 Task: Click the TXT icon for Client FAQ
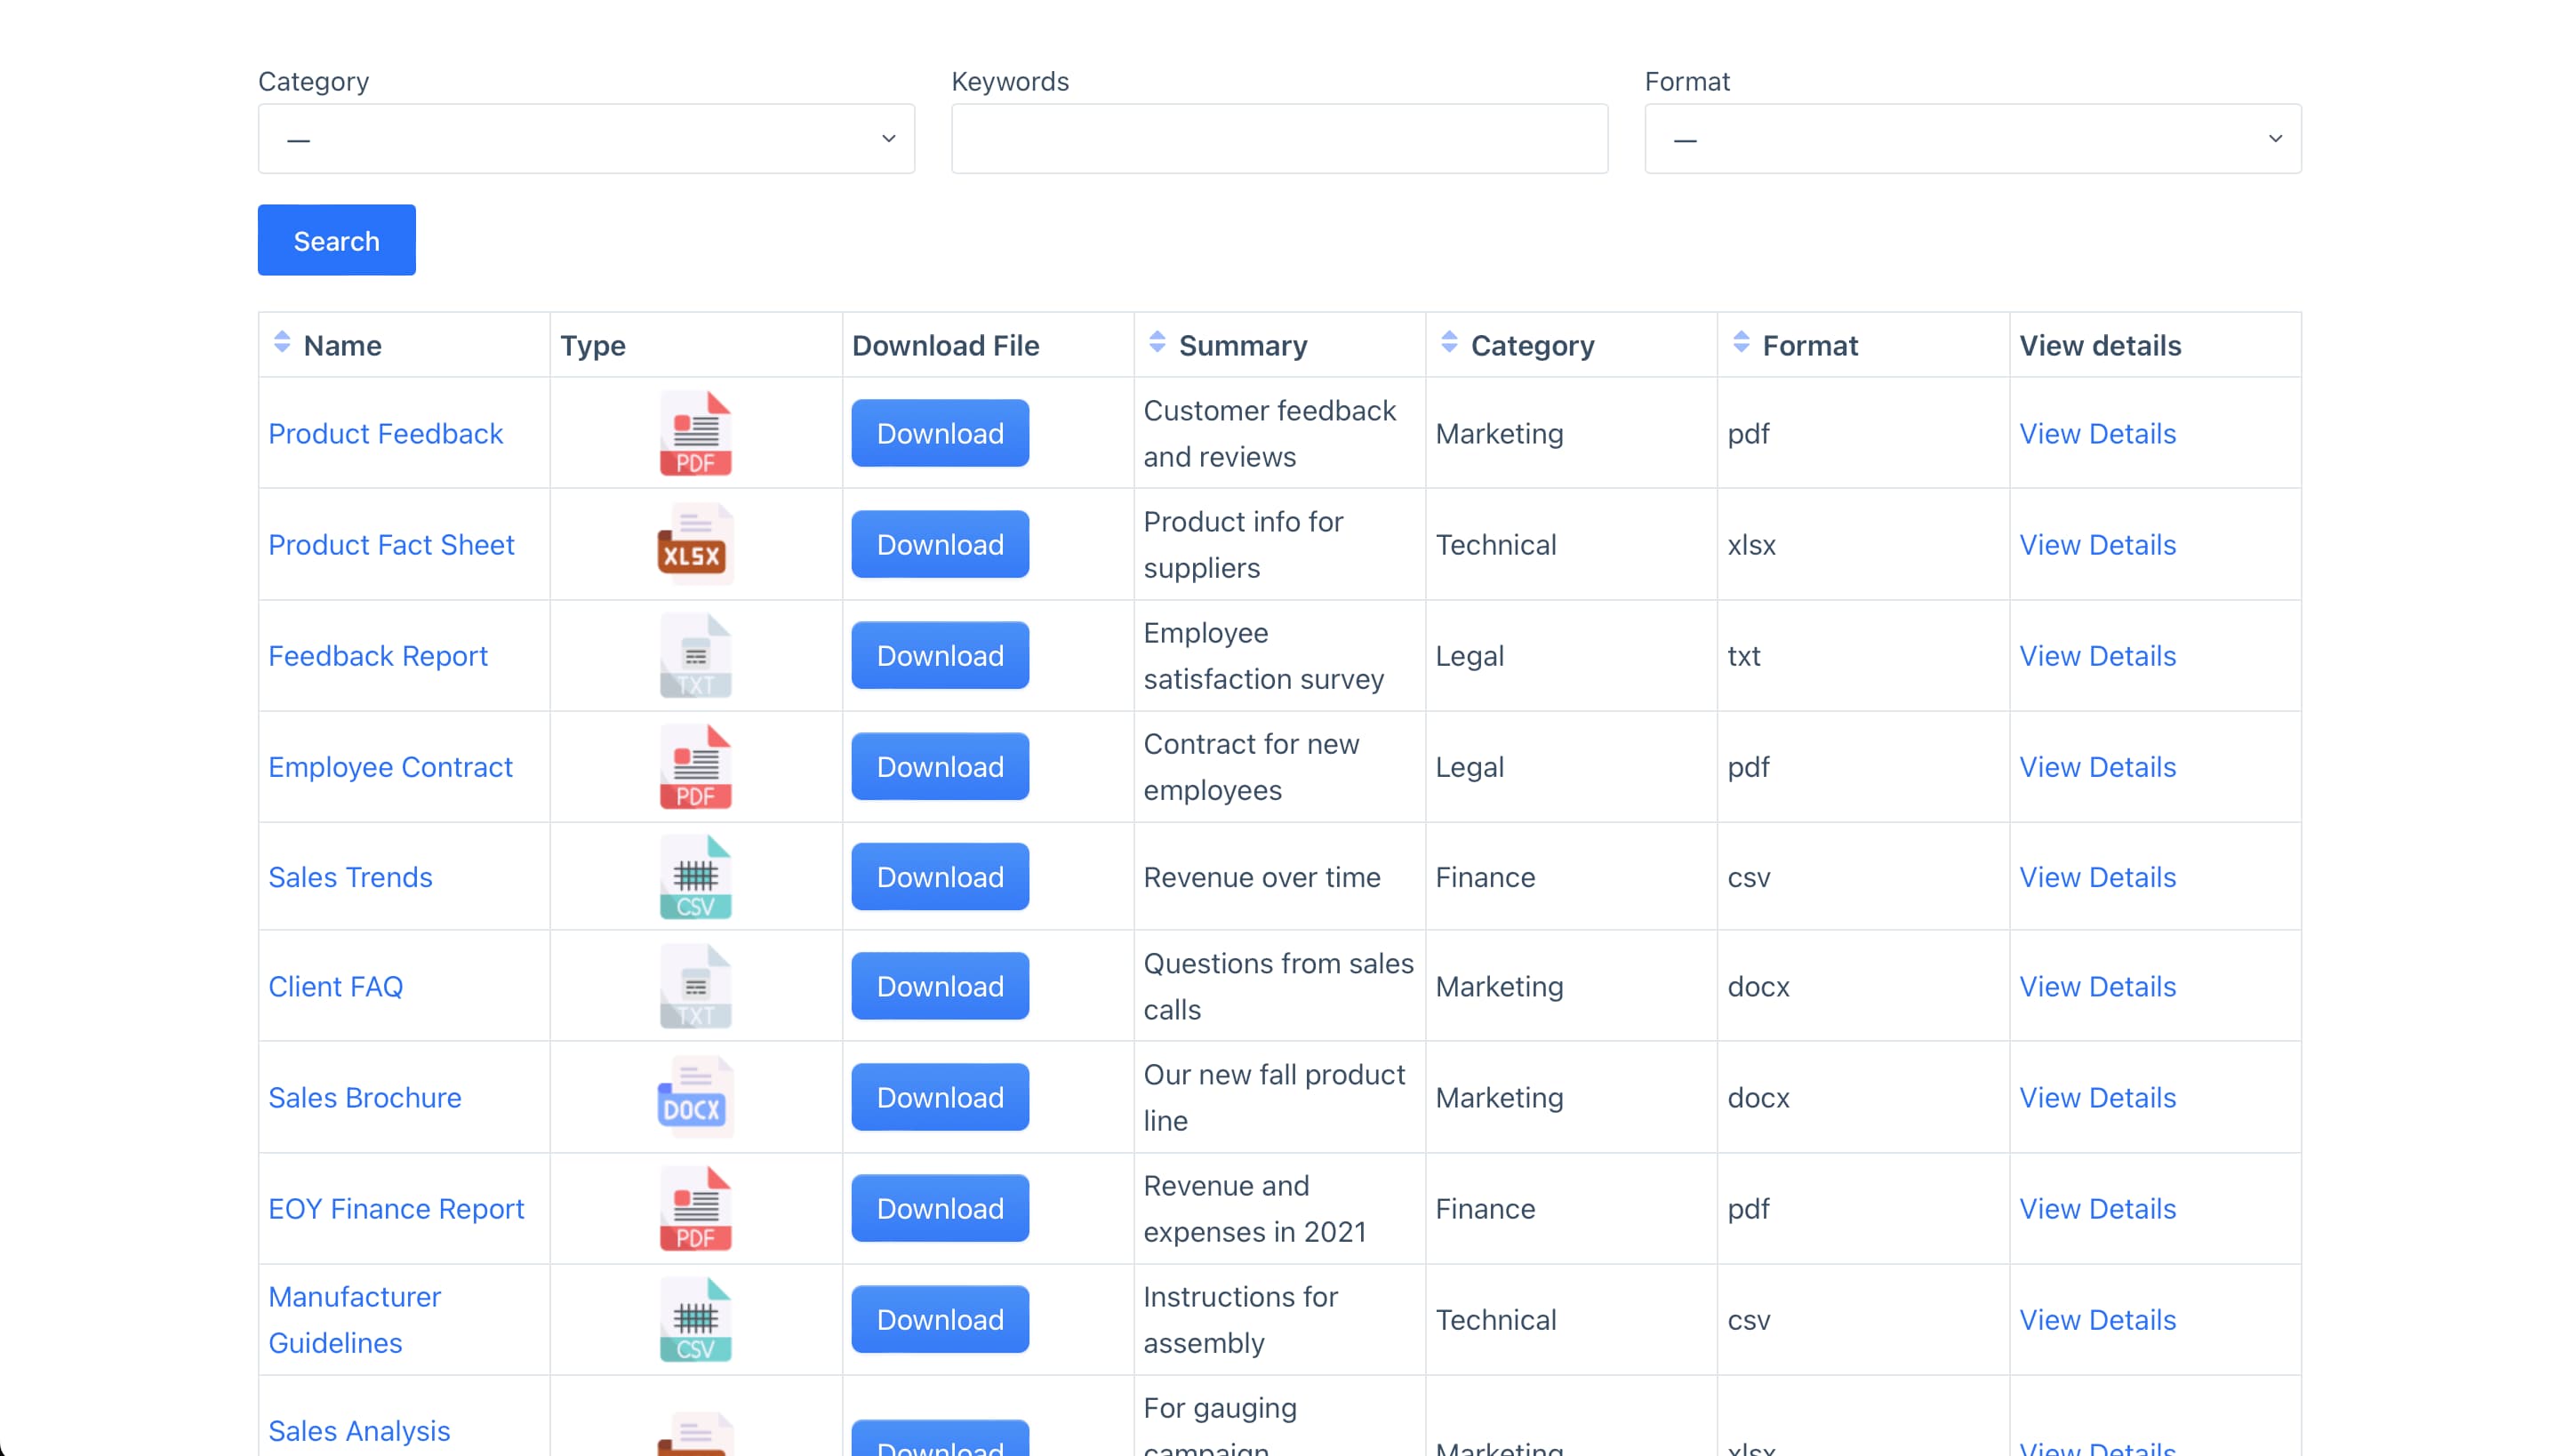695,986
